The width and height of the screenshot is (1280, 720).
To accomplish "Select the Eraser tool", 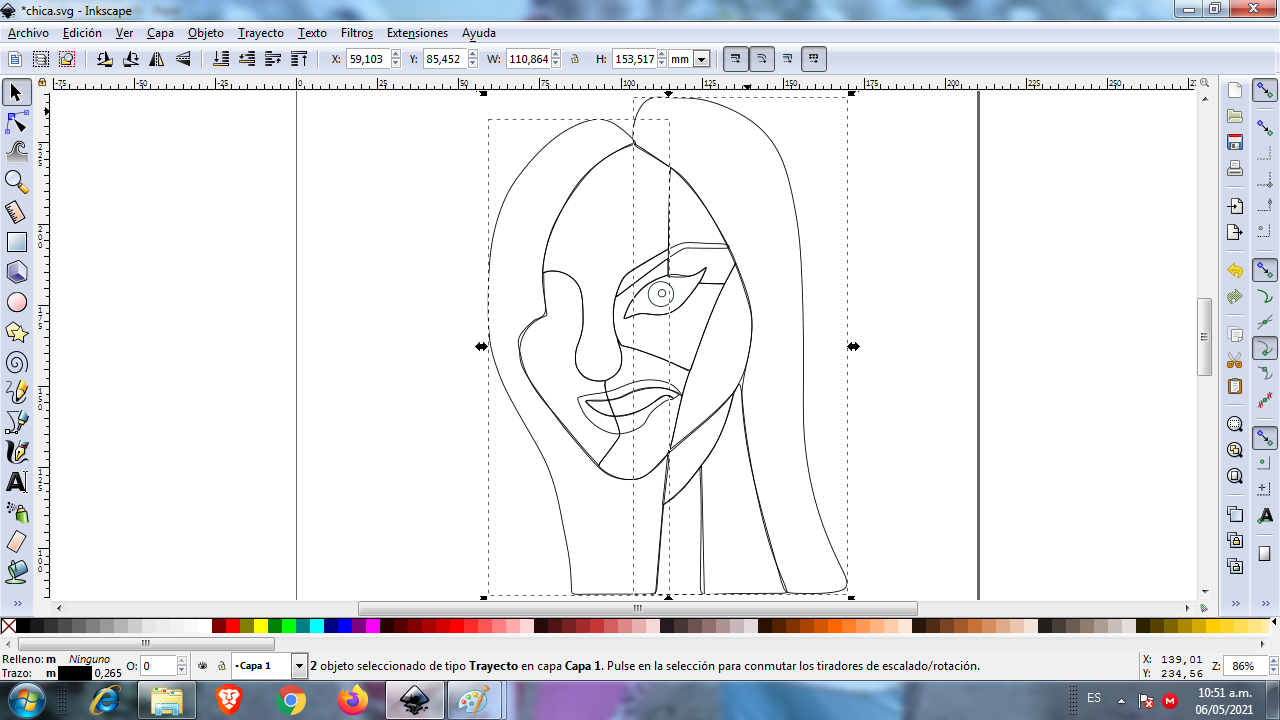I will [16, 542].
